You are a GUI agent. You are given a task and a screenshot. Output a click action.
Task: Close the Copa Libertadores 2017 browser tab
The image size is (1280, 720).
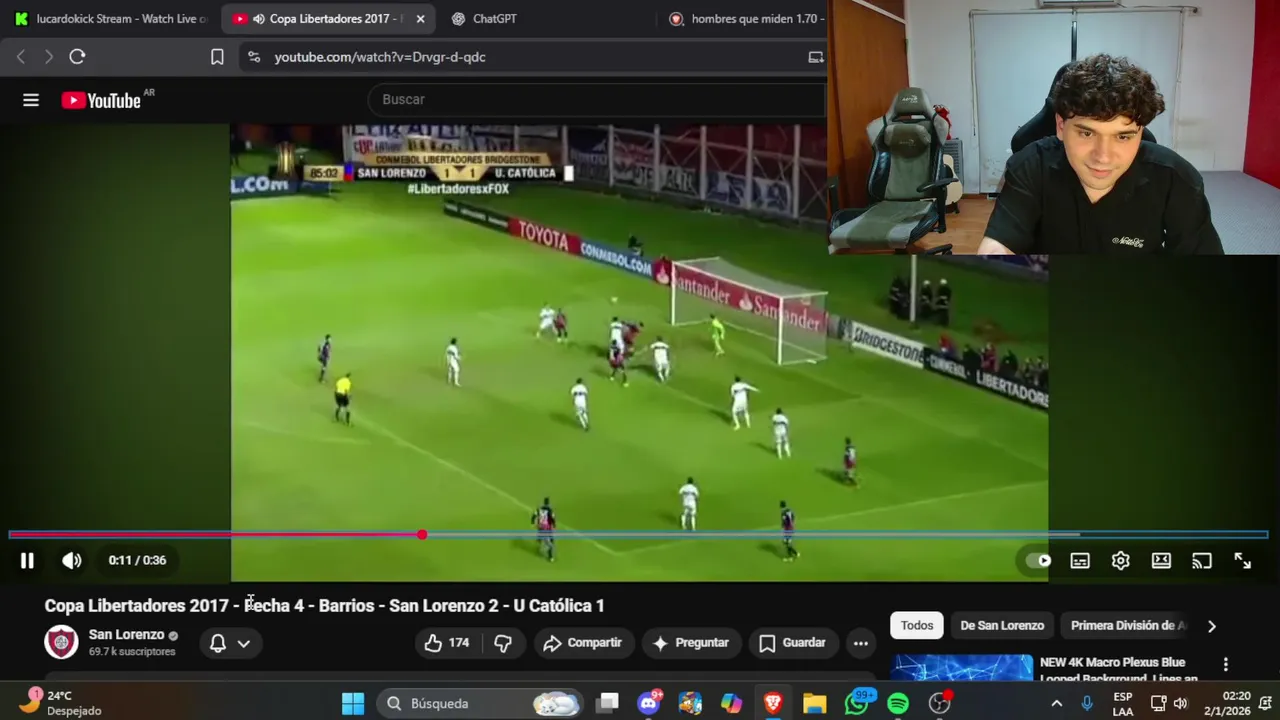coord(420,19)
